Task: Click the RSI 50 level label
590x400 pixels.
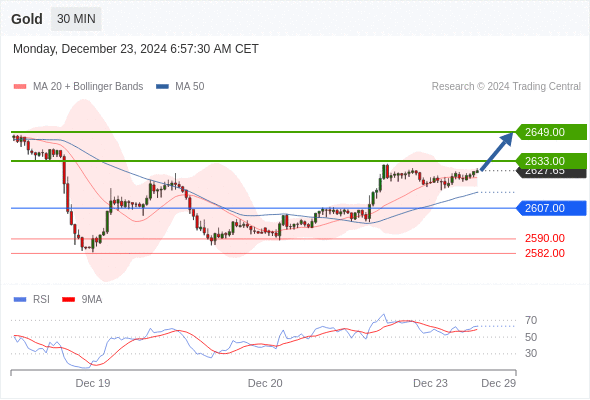Action: [531, 337]
